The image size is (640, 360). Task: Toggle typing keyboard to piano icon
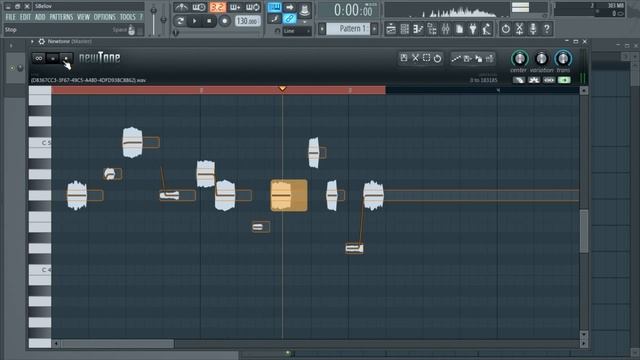click(x=274, y=7)
